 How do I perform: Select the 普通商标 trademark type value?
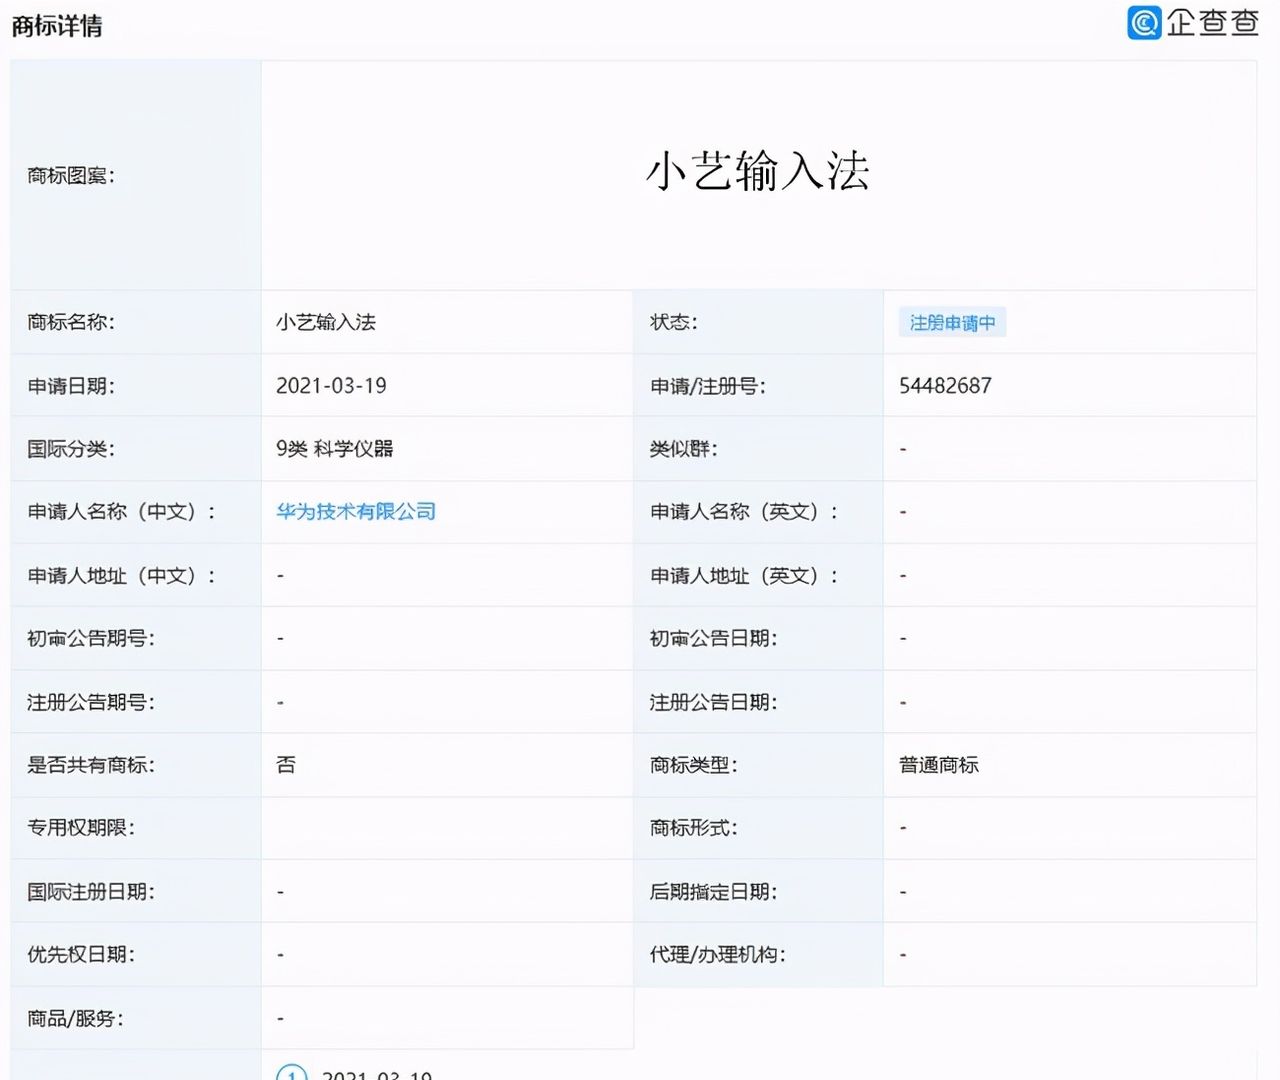click(938, 765)
